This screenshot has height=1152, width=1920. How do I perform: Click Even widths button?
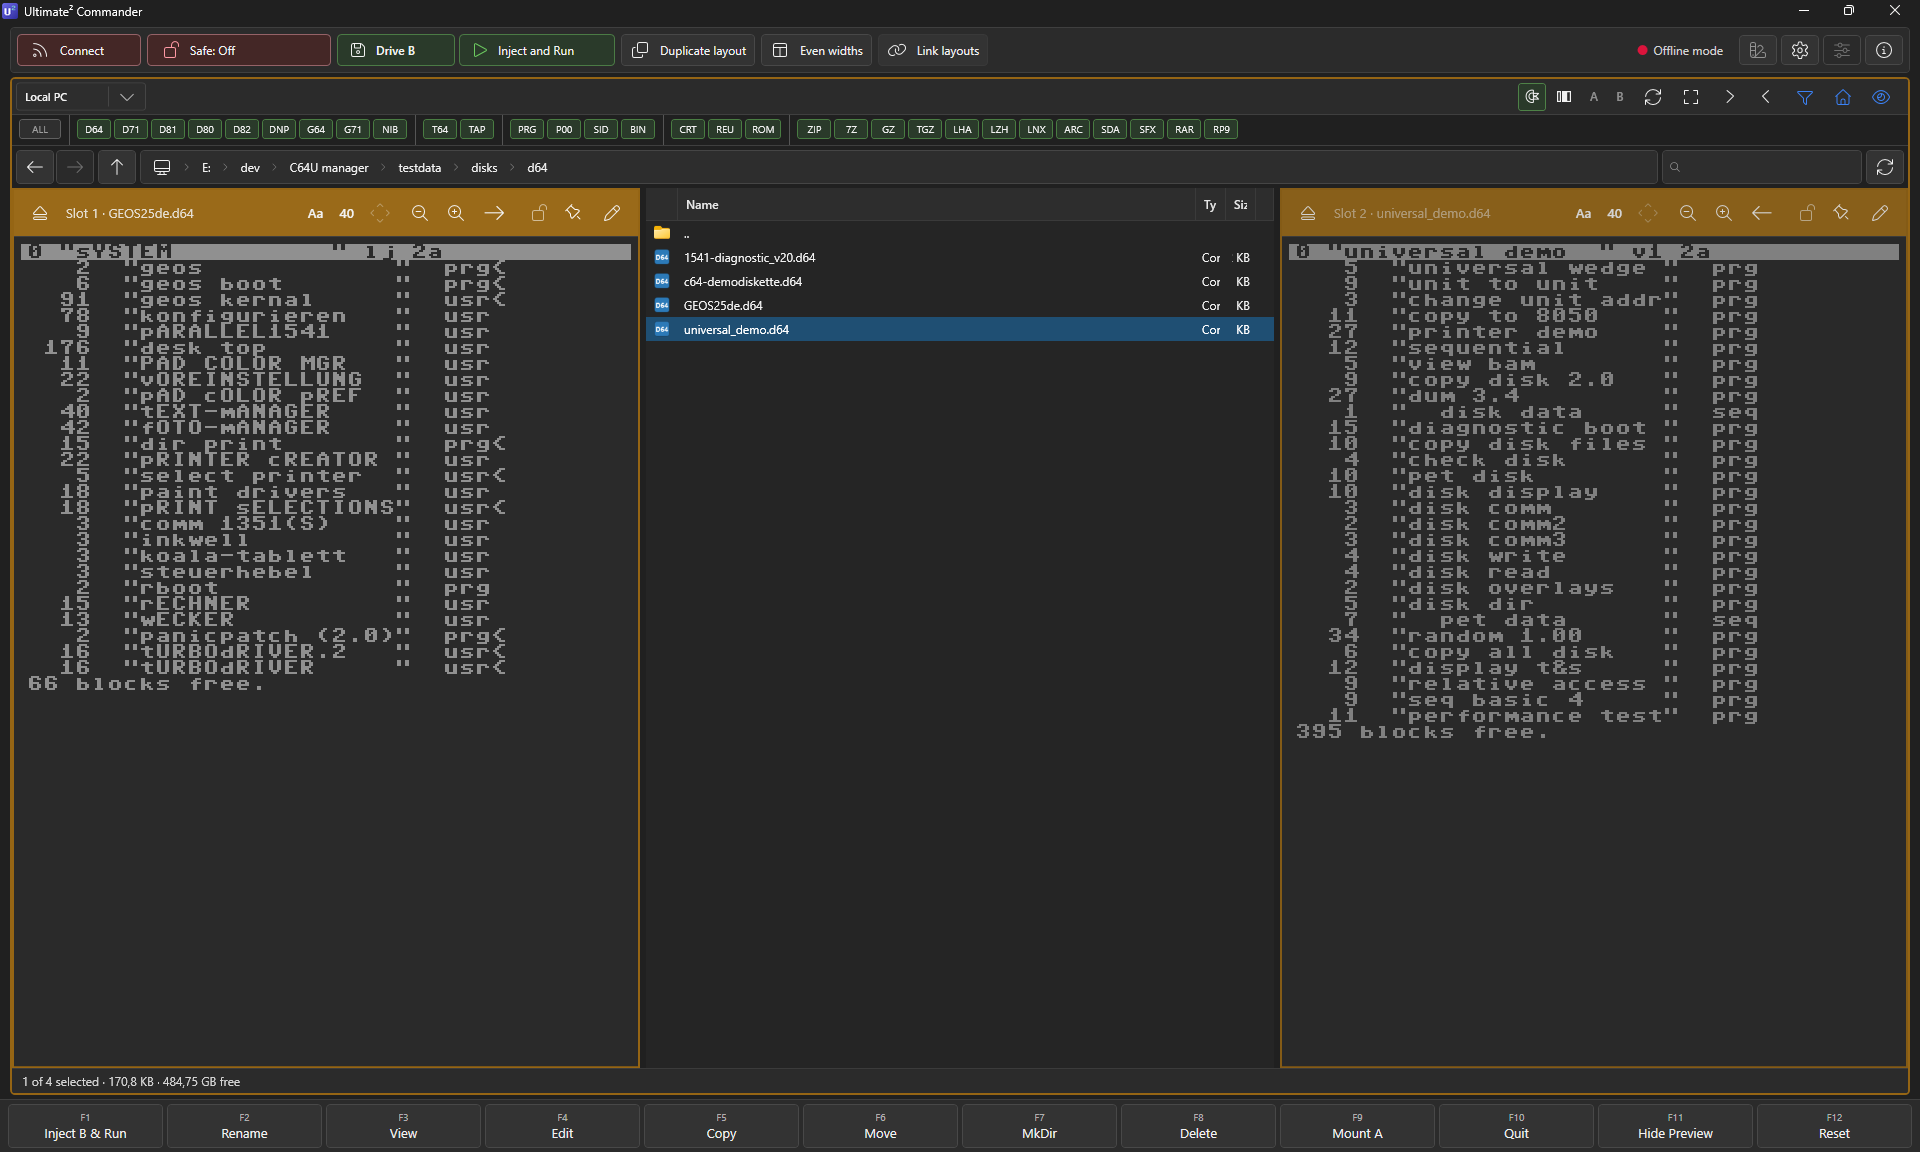pyautogui.click(x=817, y=50)
